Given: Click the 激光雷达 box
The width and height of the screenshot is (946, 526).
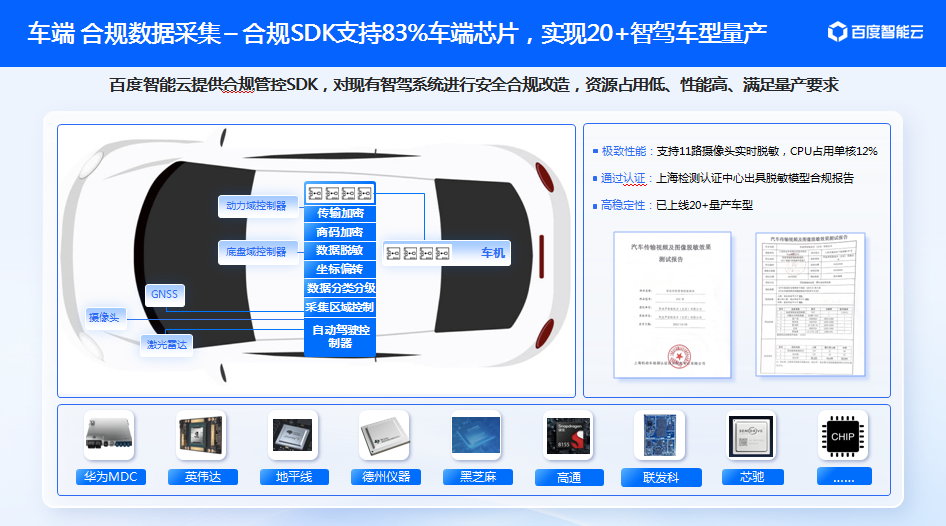Looking at the screenshot, I should (x=167, y=344).
